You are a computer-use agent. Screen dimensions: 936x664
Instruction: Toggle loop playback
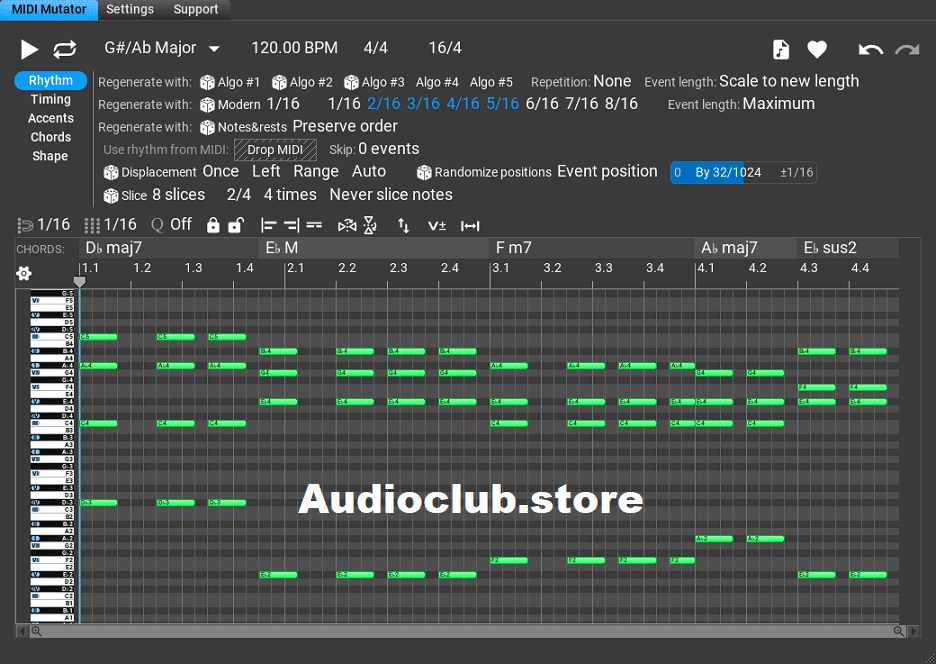[65, 49]
